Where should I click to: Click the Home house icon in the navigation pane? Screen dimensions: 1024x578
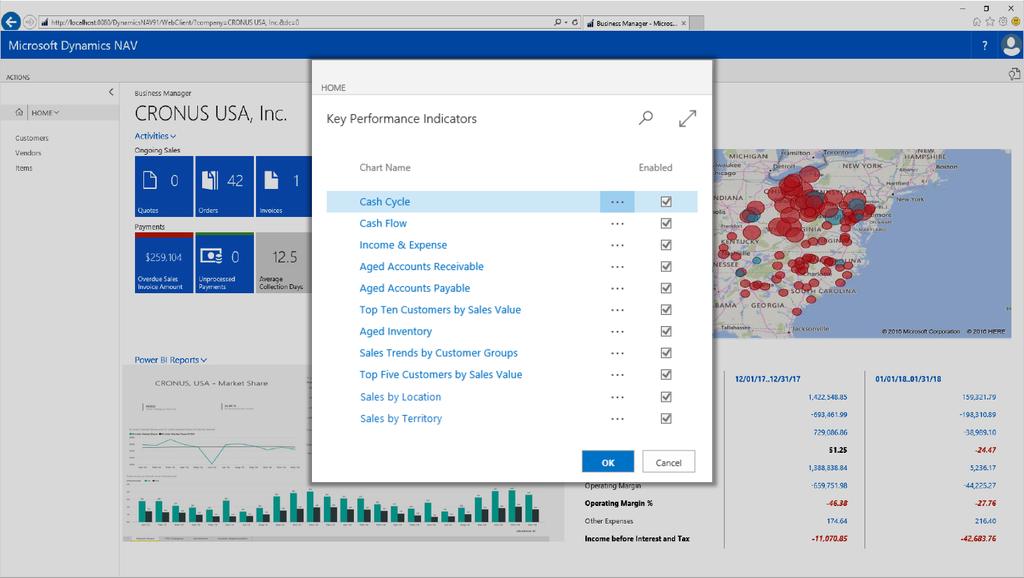point(19,112)
